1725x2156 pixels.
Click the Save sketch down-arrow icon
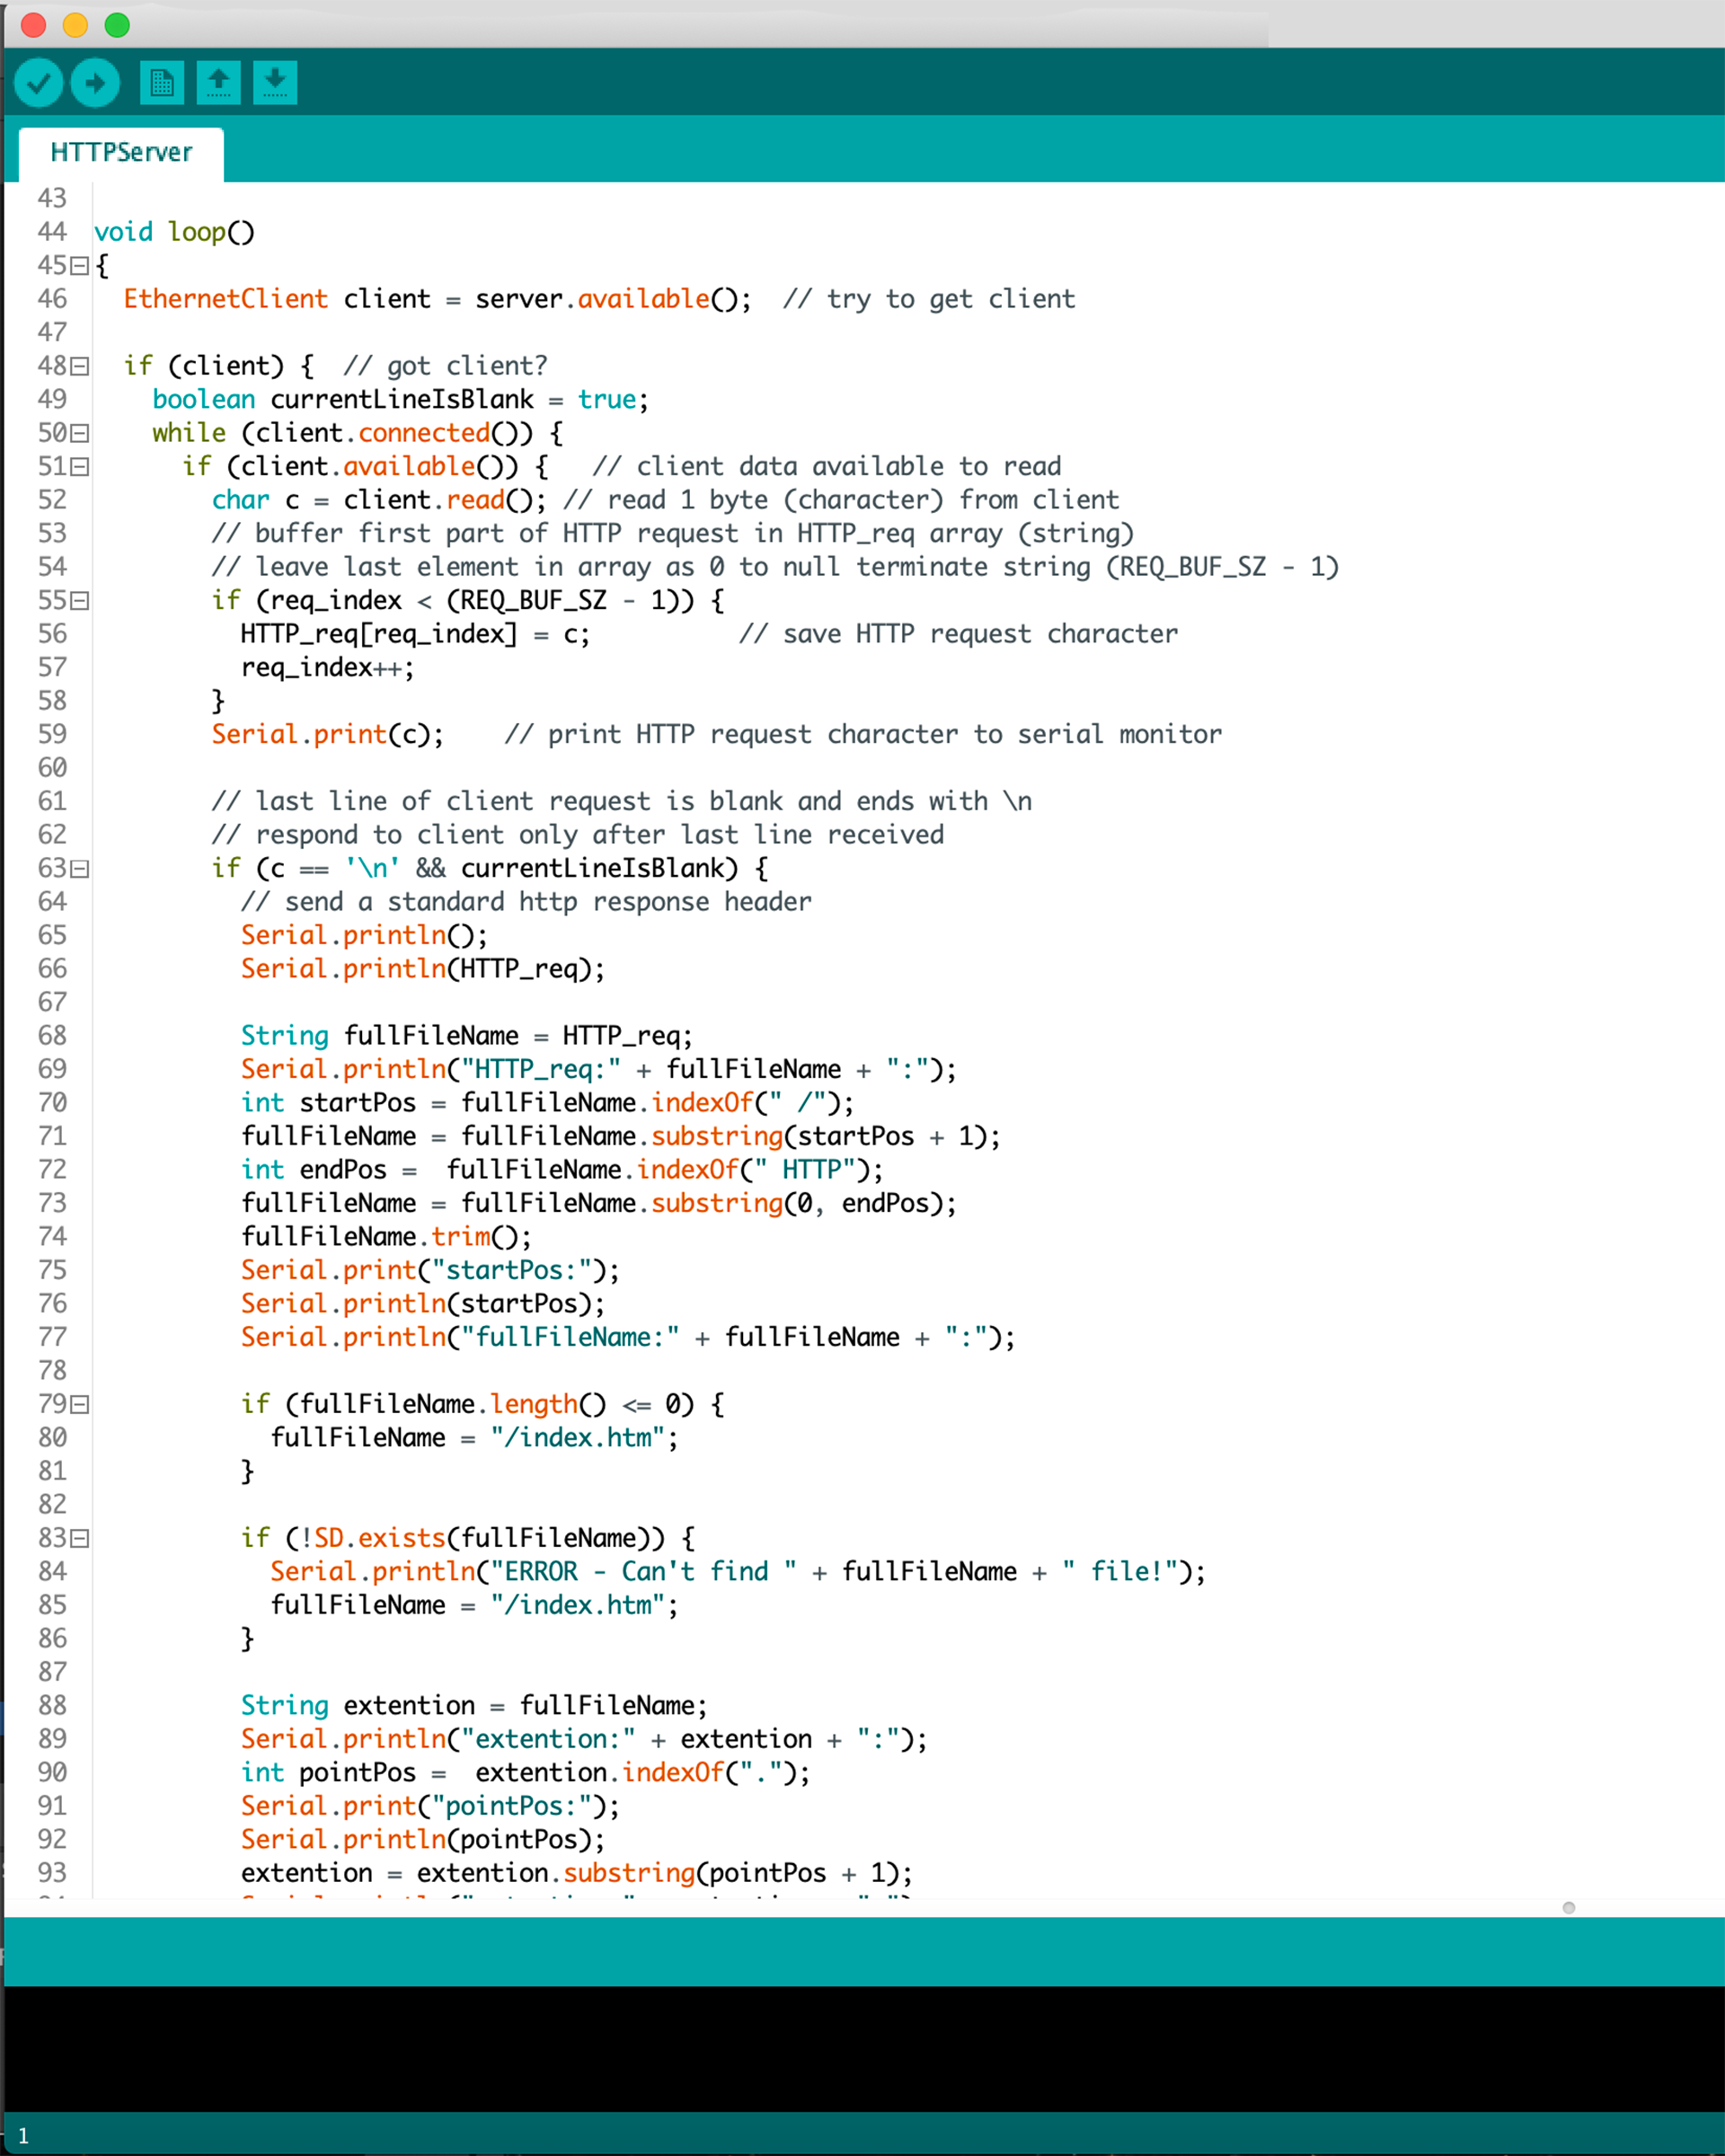point(275,82)
